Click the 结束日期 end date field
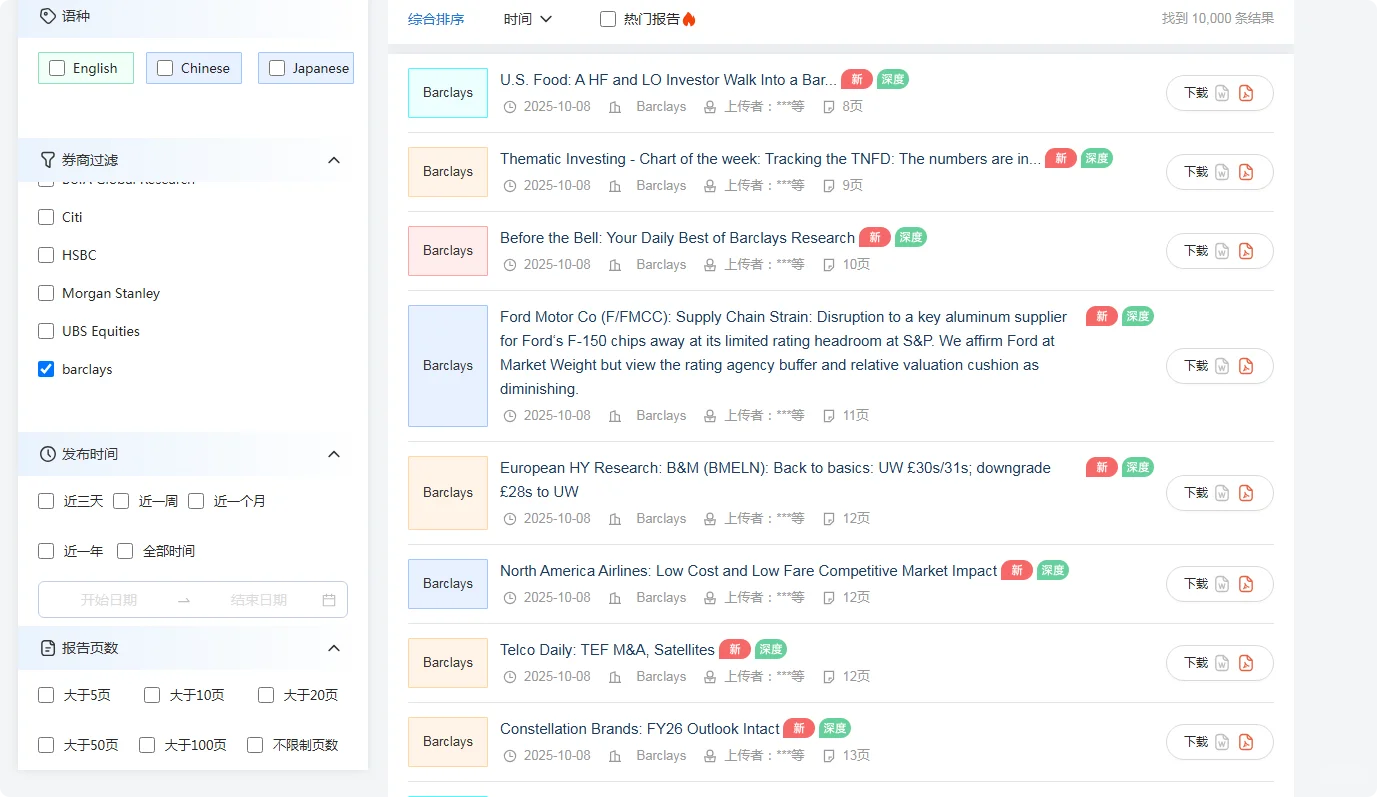1377x797 pixels. click(x=259, y=600)
